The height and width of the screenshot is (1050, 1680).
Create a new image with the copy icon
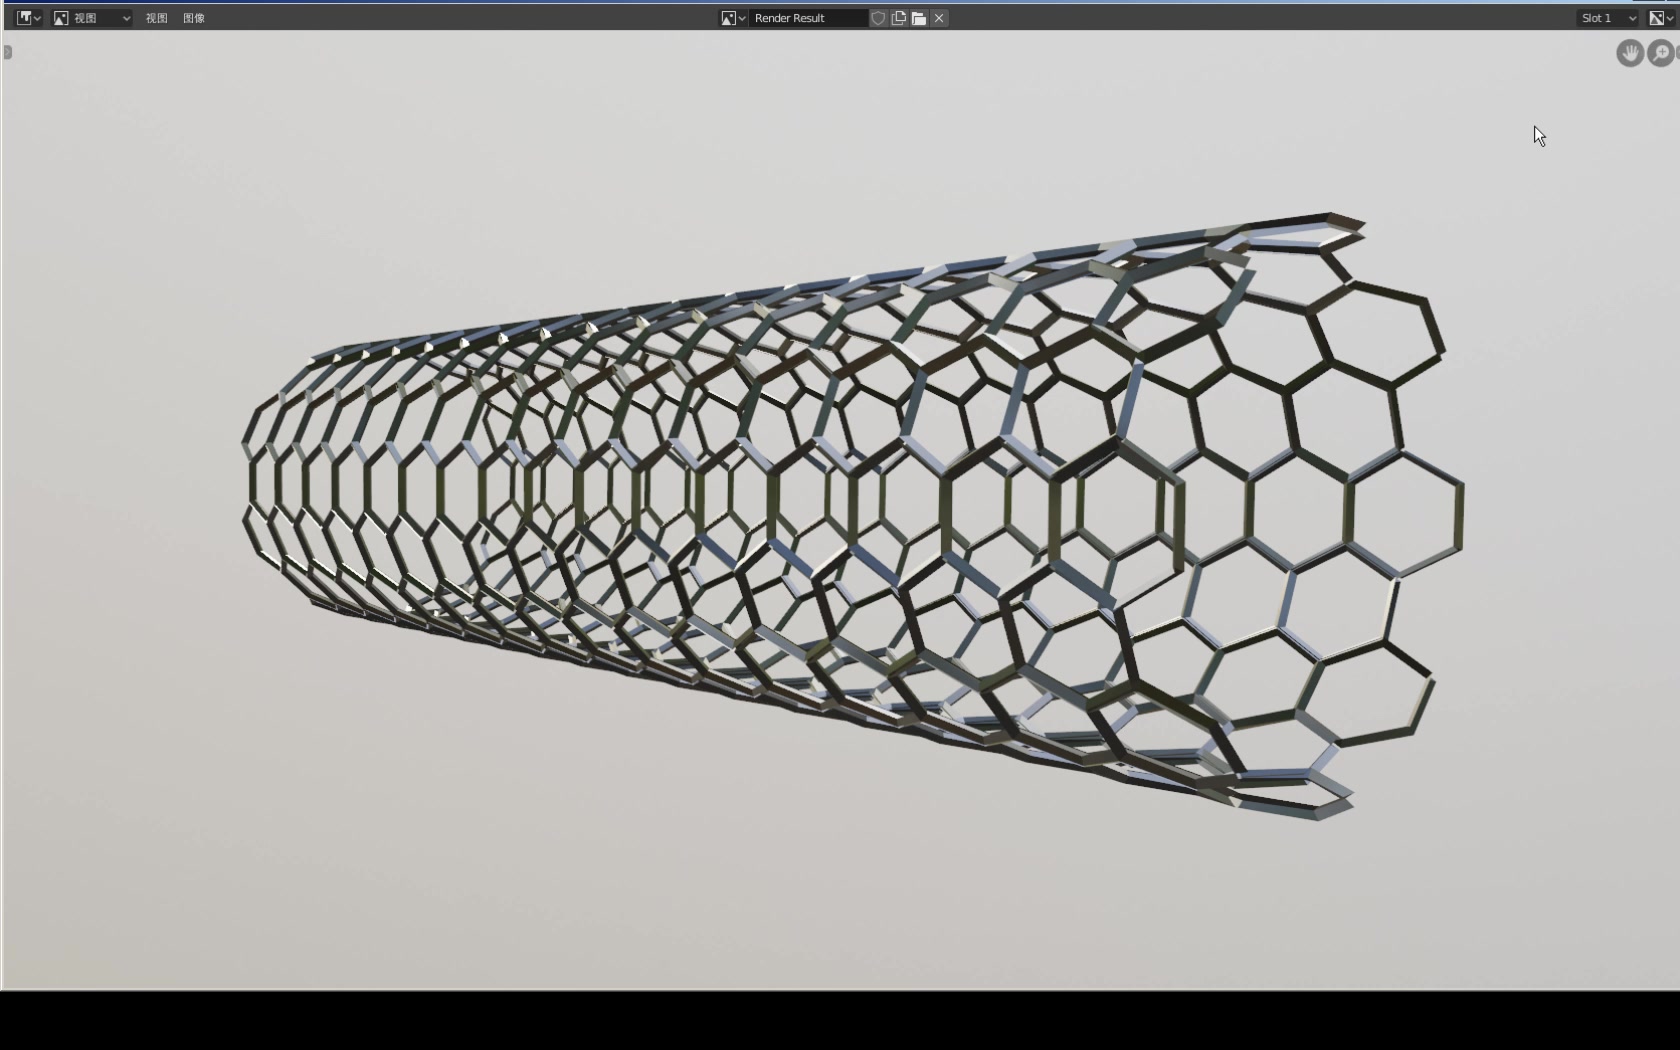coord(899,18)
